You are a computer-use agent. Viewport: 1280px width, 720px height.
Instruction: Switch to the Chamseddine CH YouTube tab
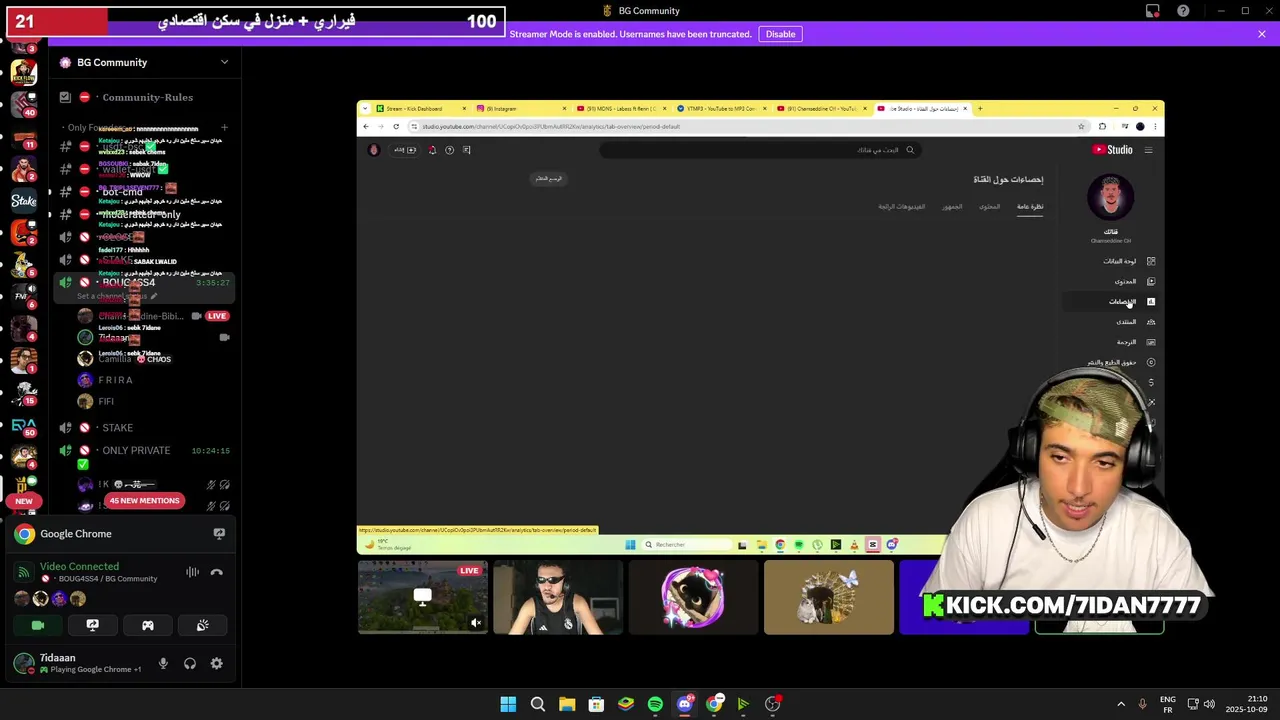coord(822,108)
